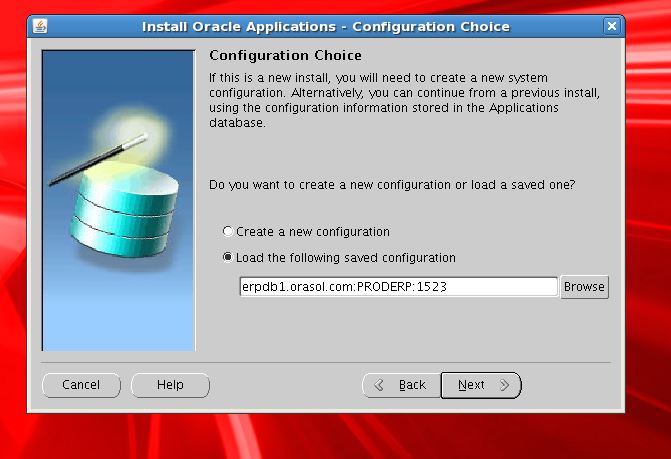Click the Cancel button
The height and width of the screenshot is (459, 671).
tap(81, 385)
